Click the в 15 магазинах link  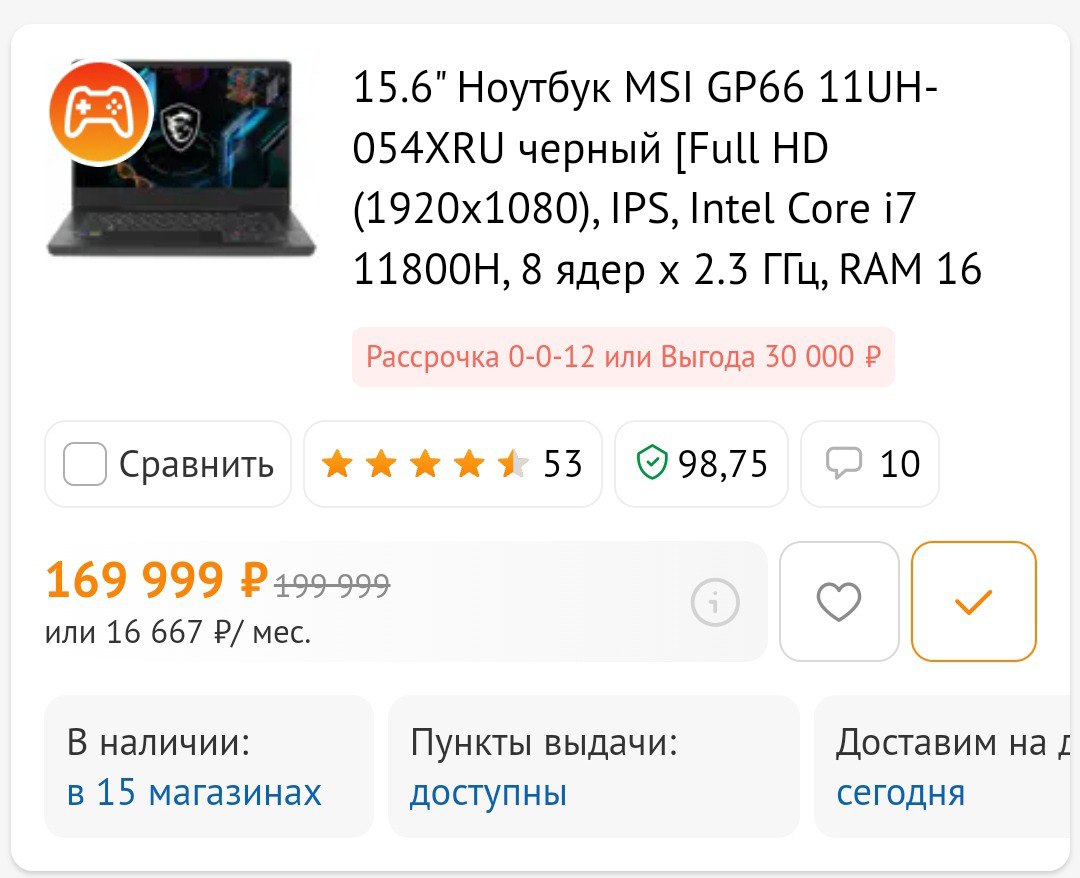pos(194,792)
